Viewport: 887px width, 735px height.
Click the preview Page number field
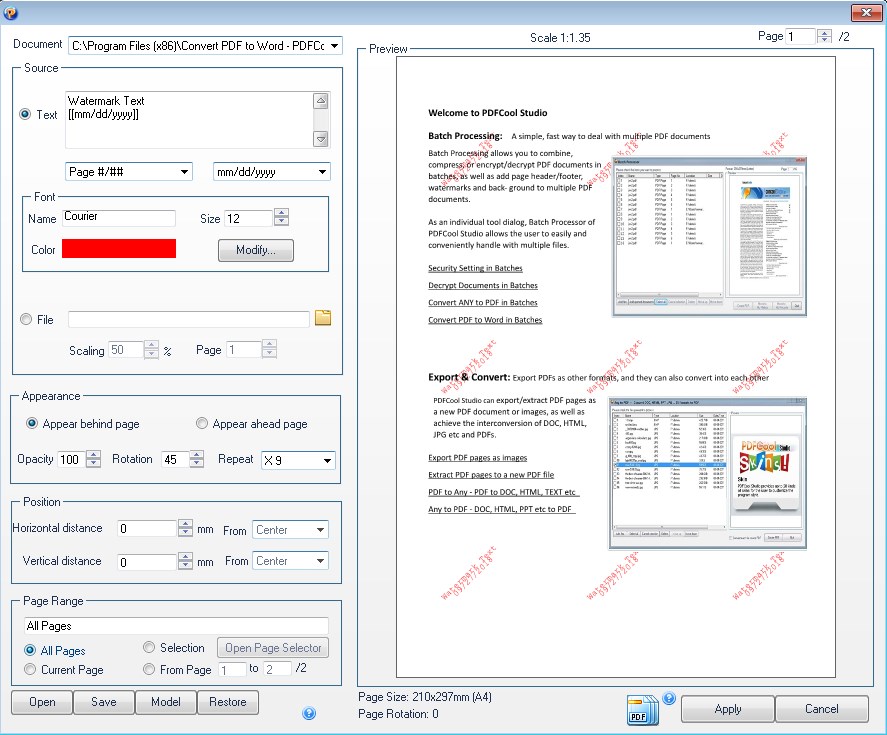800,37
